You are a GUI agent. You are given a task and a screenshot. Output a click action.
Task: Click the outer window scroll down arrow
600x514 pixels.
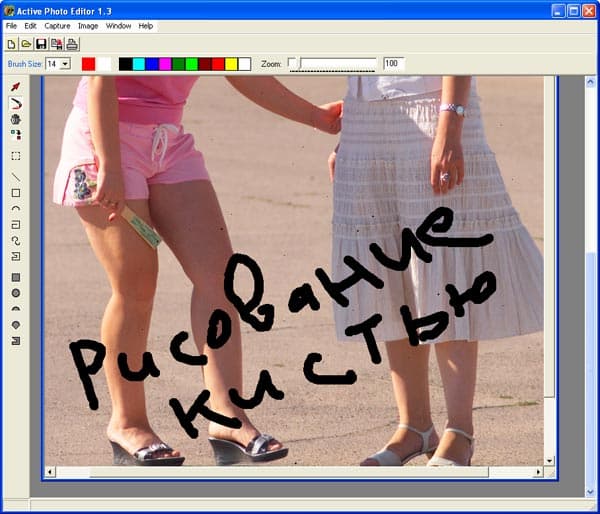pyautogui.click(x=590, y=492)
